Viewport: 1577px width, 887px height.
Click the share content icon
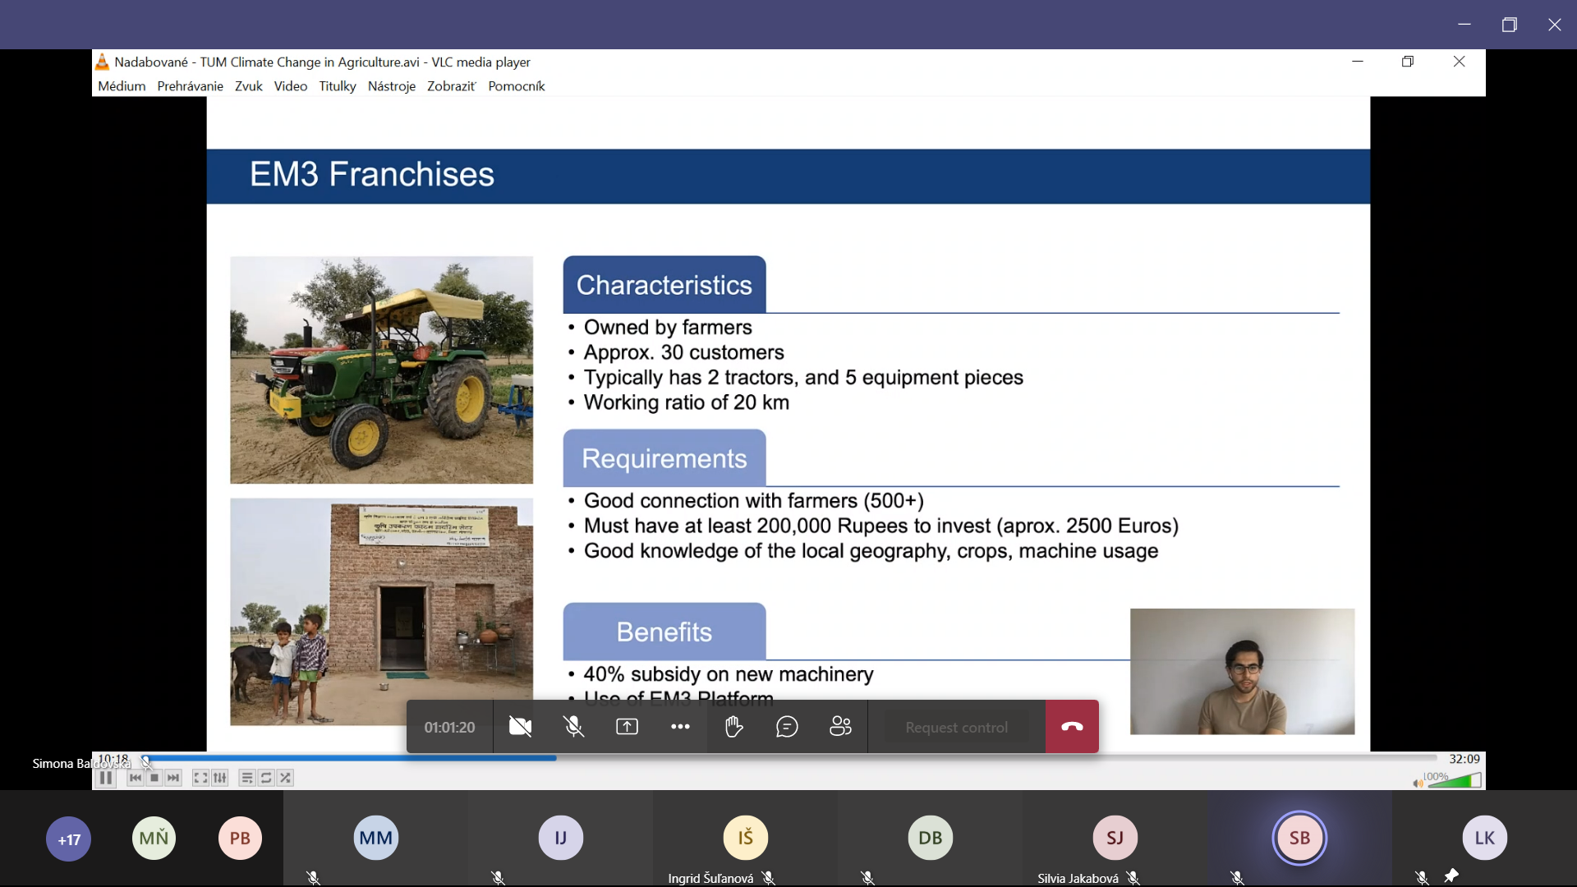[627, 727]
